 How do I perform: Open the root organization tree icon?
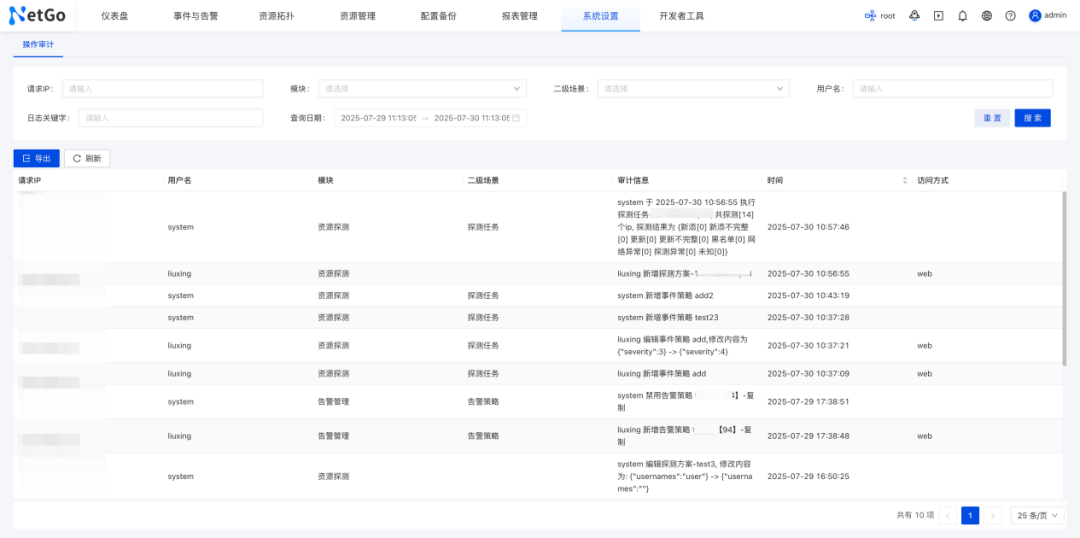click(870, 16)
